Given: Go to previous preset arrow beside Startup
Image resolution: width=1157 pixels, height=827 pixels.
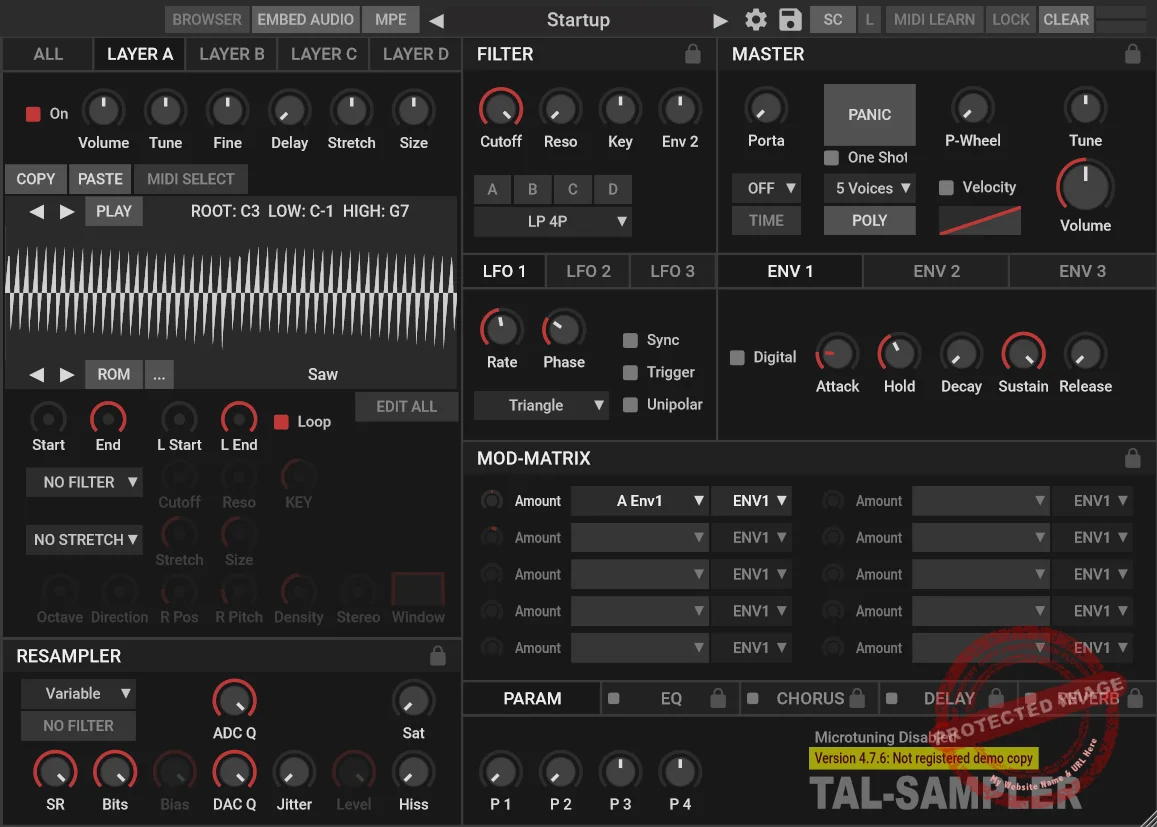Looking at the screenshot, I should pyautogui.click(x=437, y=21).
